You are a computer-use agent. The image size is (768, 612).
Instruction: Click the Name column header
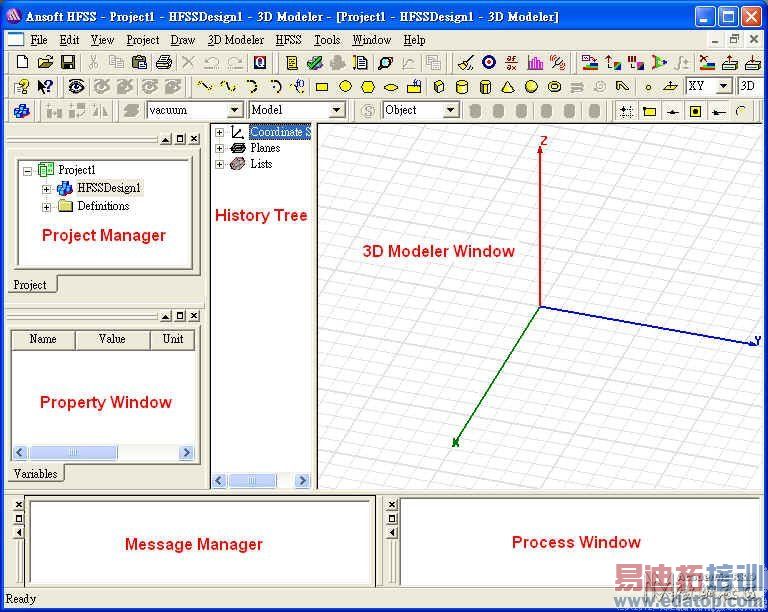click(43, 339)
